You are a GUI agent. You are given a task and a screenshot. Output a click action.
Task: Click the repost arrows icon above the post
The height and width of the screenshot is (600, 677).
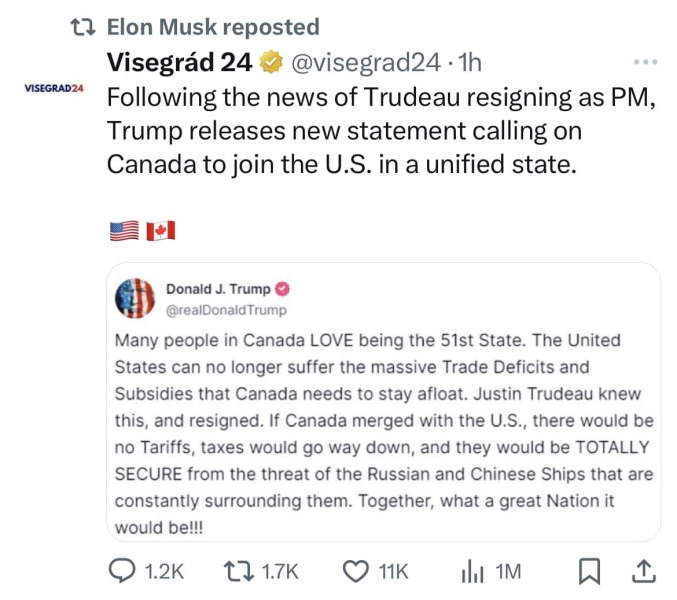pos(82,27)
